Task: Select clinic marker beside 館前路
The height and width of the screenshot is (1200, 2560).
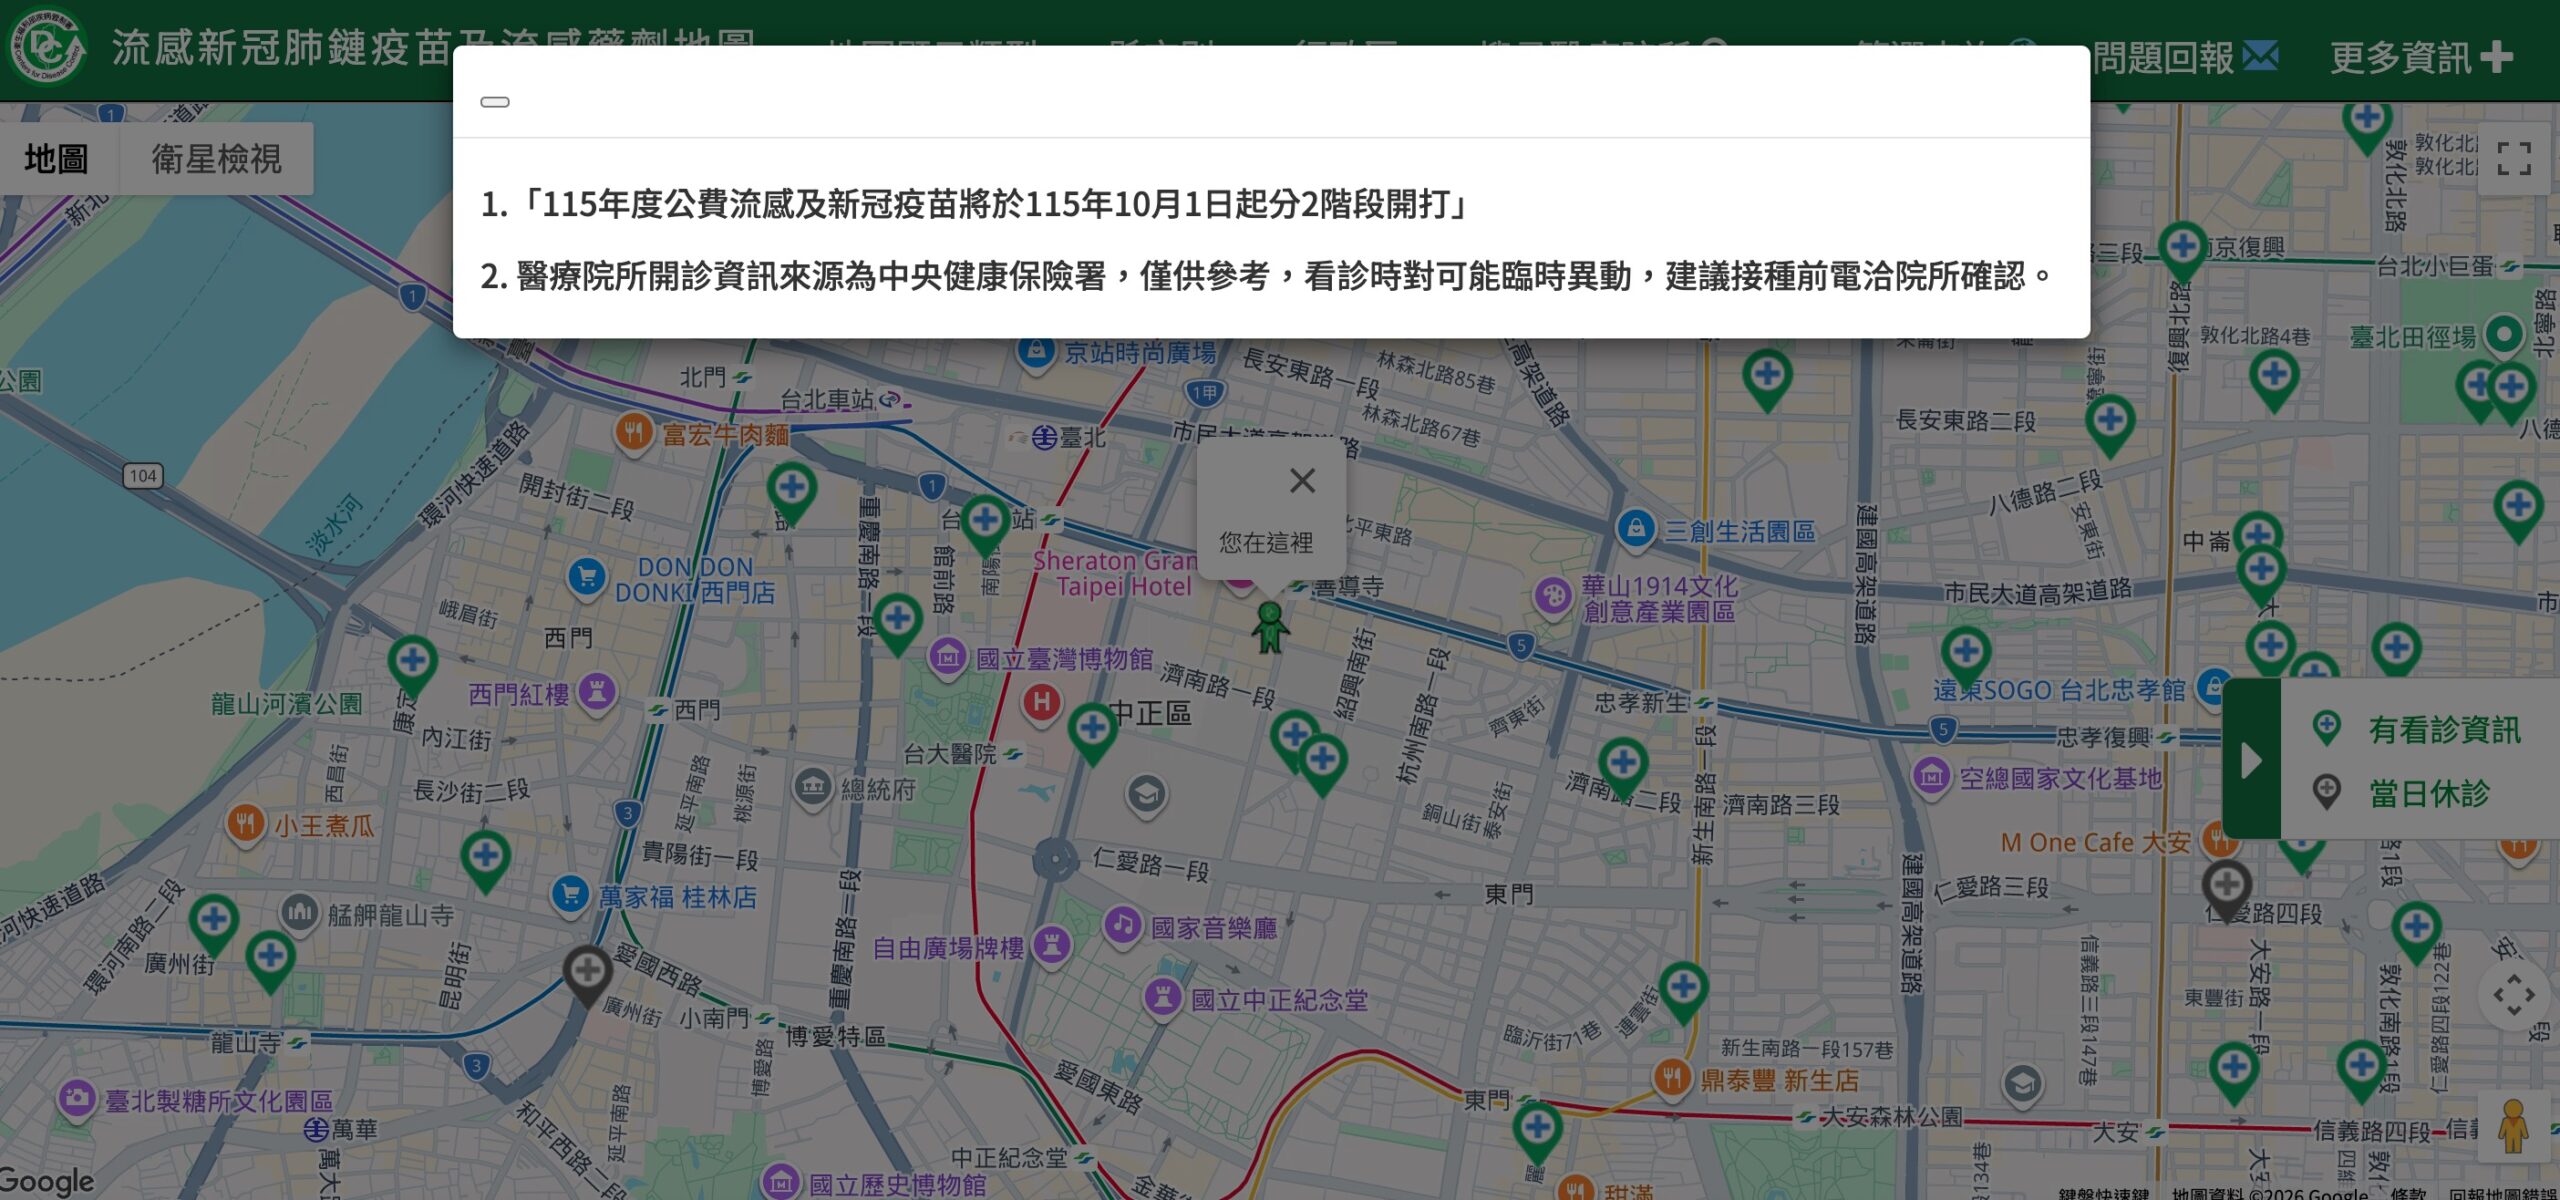Action: click(x=985, y=526)
